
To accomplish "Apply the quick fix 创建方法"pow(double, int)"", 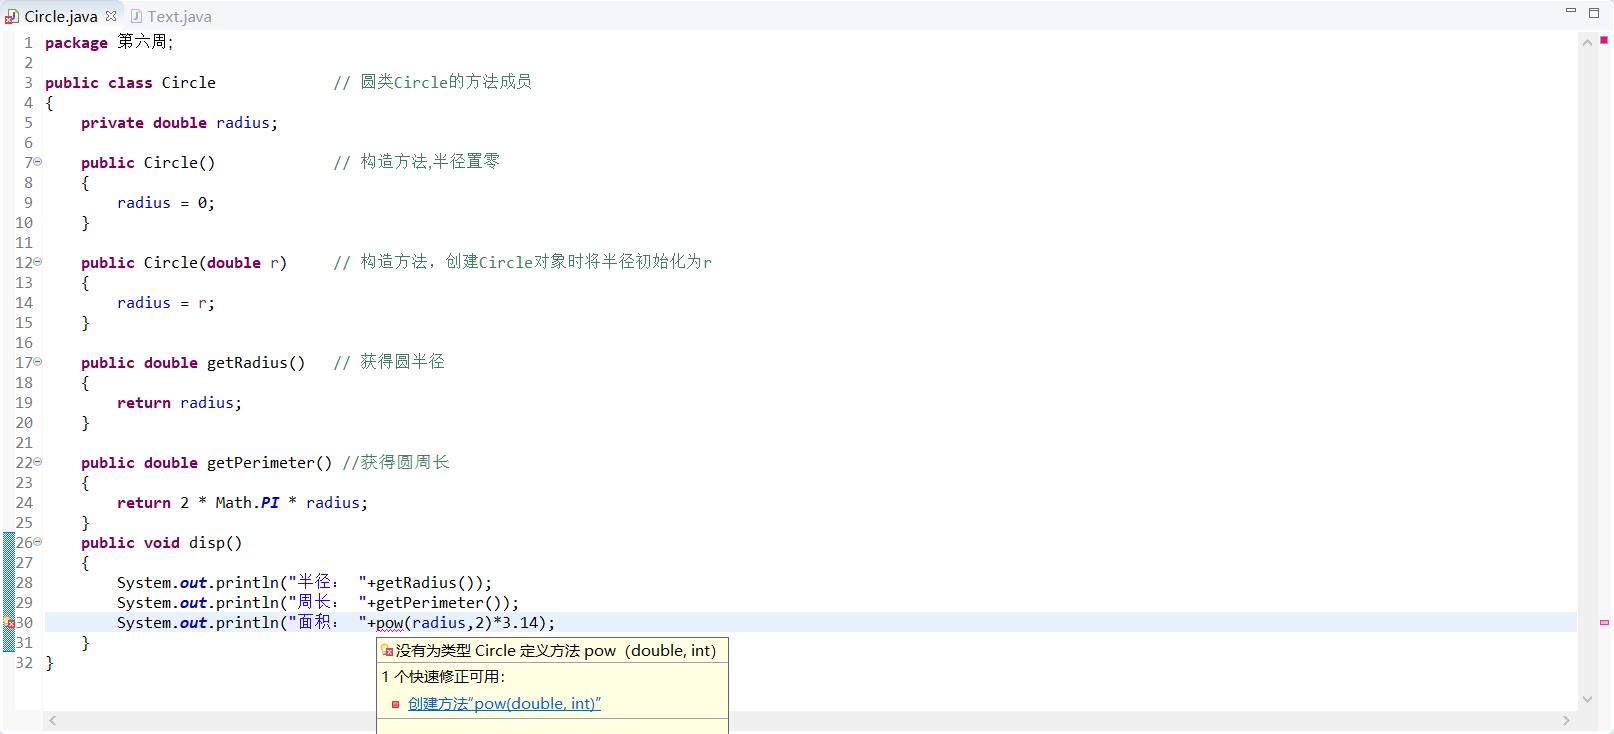I will click(x=504, y=704).
